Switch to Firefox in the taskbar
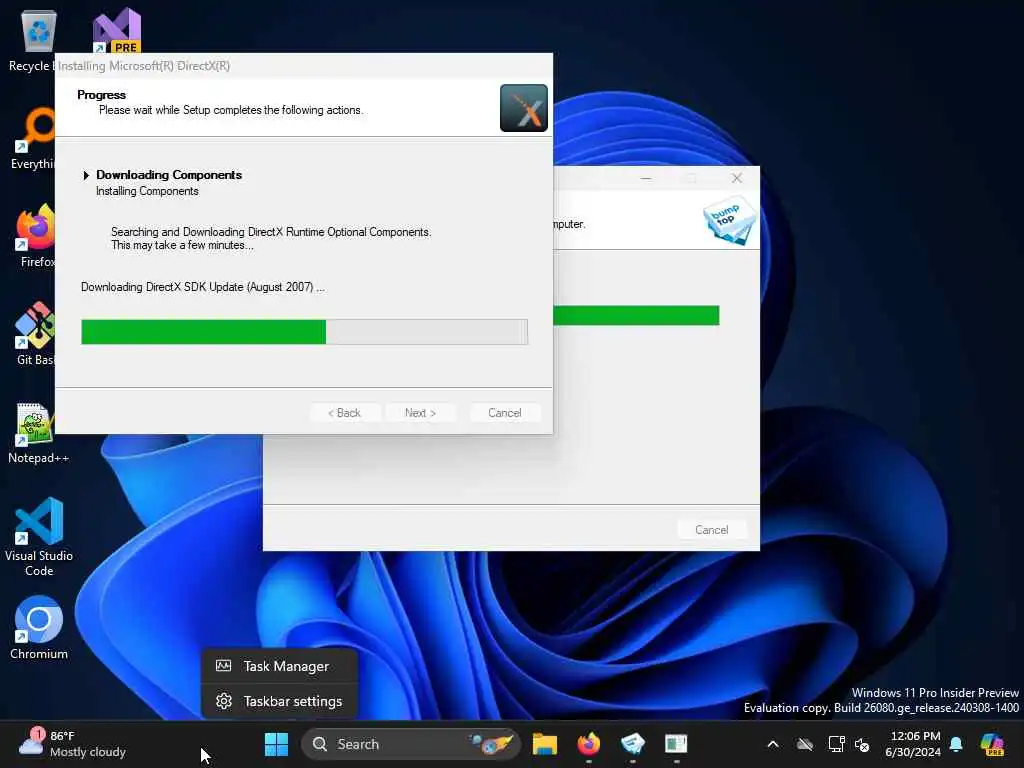Viewport: 1024px width, 768px height. (x=588, y=744)
